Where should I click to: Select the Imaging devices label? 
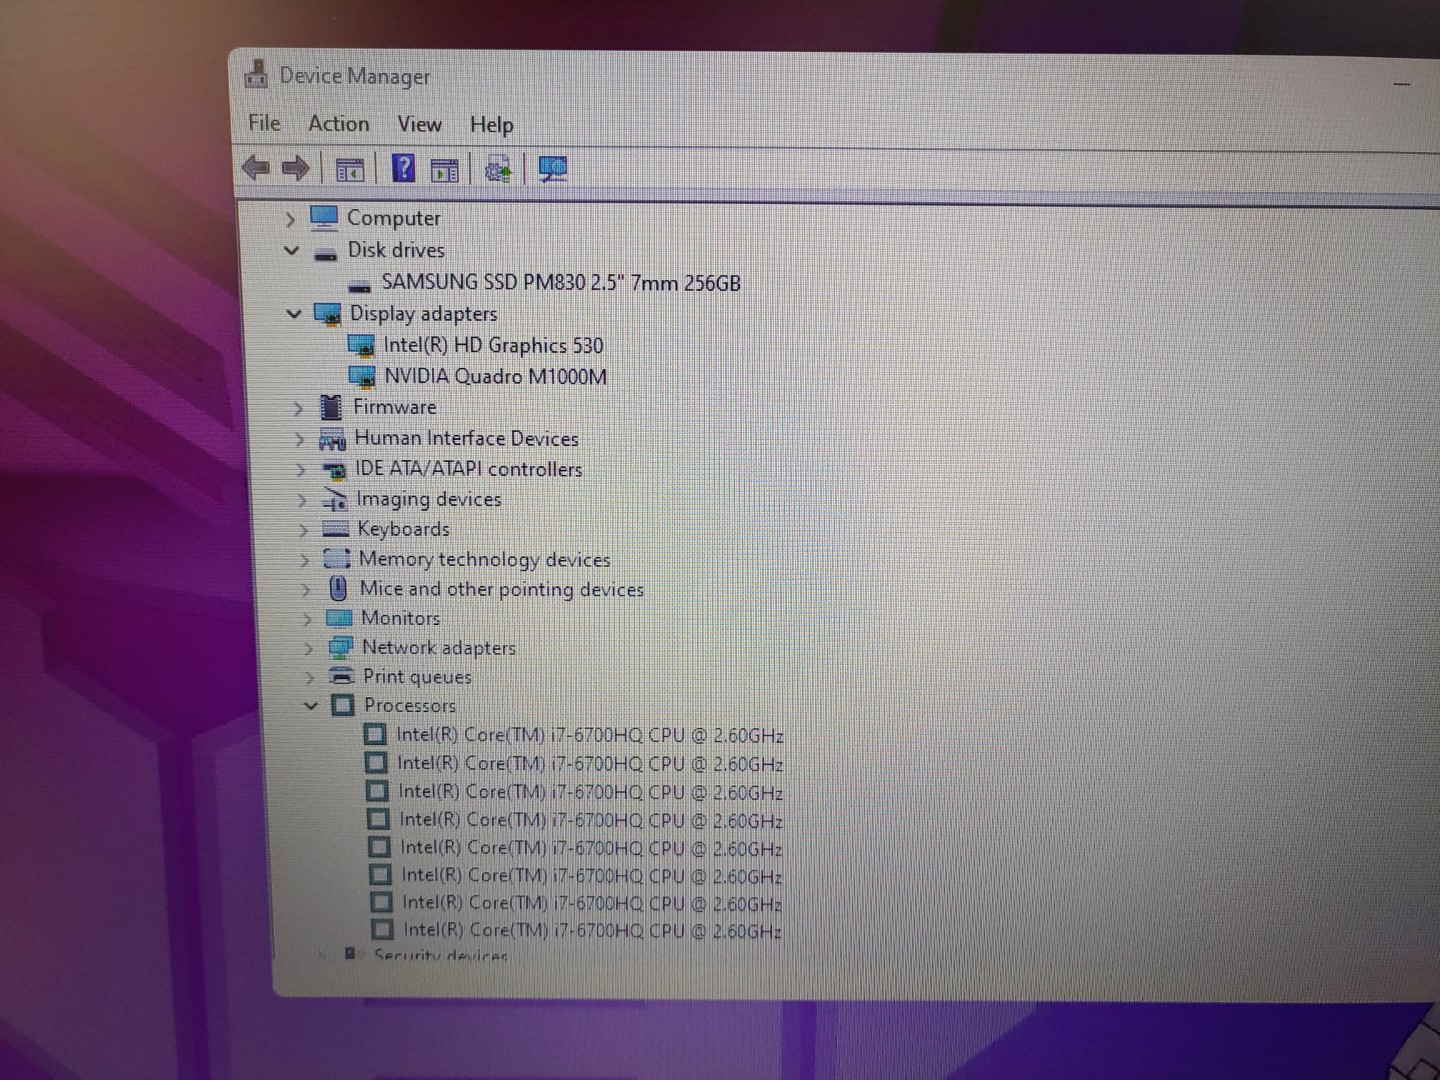tap(428, 498)
